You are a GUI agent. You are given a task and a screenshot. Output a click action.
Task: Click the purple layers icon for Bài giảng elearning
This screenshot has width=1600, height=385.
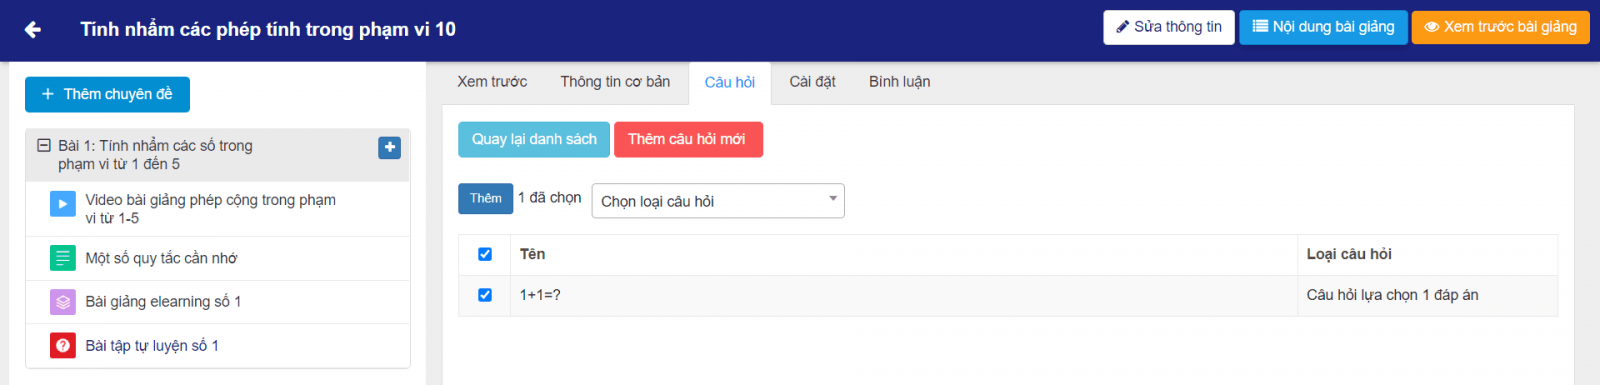(63, 301)
